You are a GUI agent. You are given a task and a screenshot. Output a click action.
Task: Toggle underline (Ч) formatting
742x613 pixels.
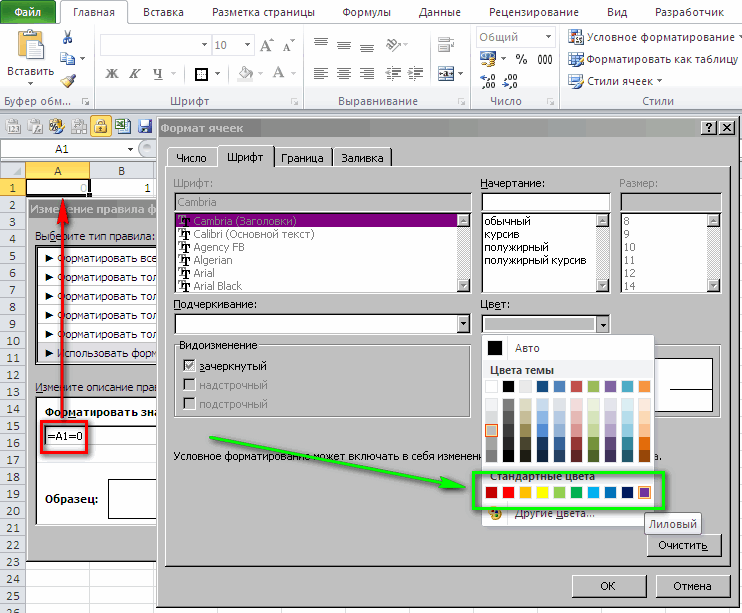click(158, 73)
